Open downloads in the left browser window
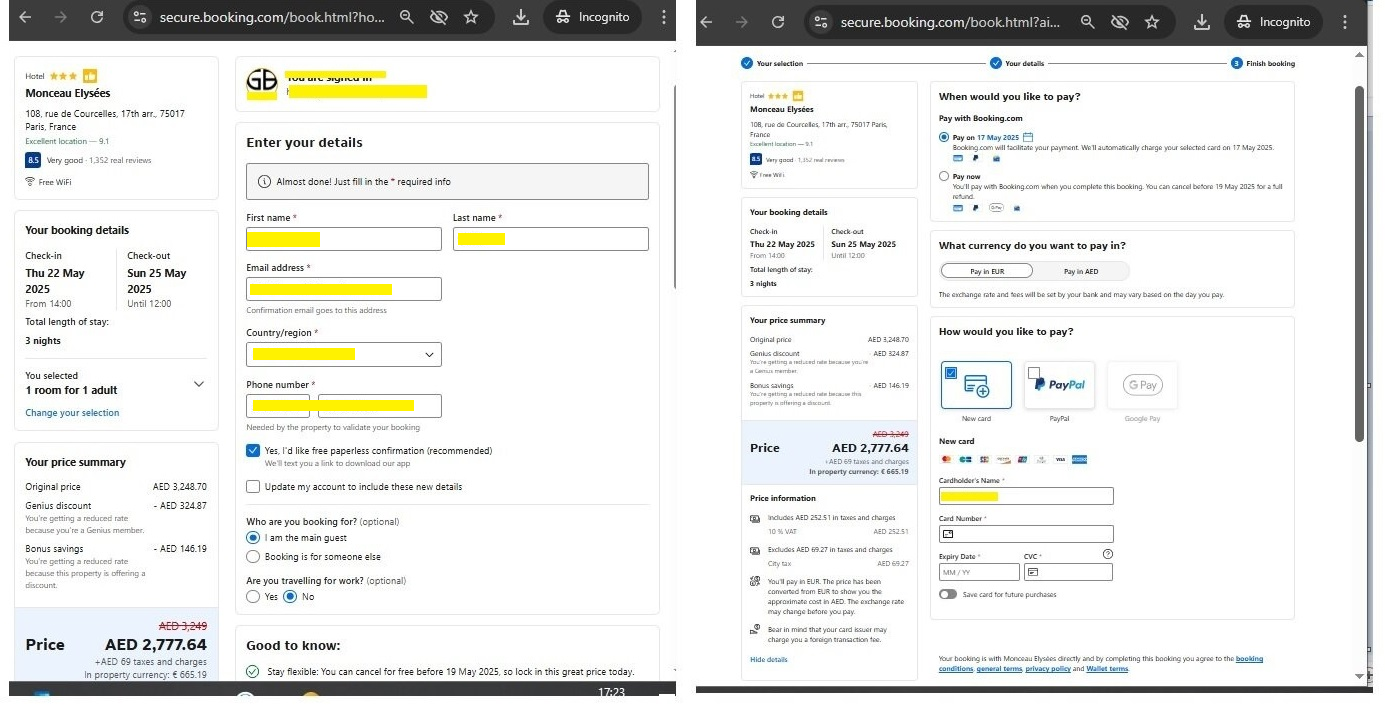The image size is (1385, 705). coord(520,17)
